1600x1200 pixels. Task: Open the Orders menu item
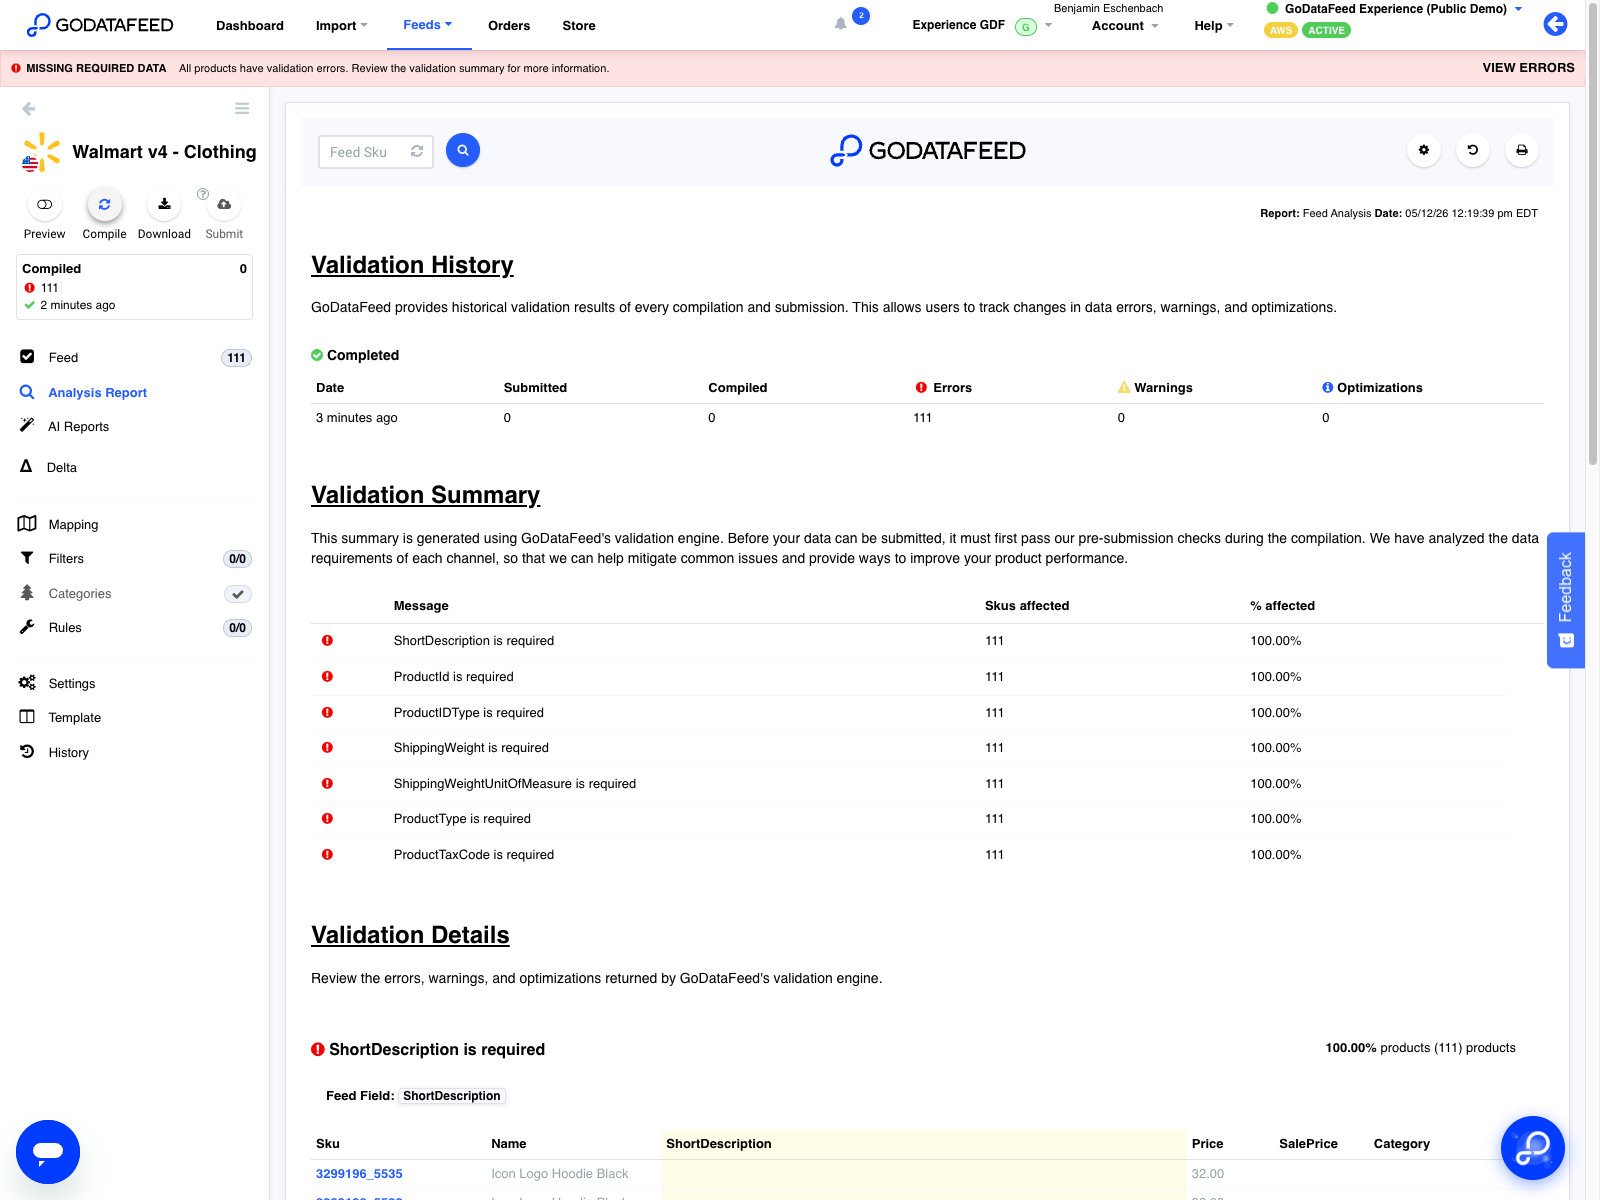pyautogui.click(x=509, y=25)
